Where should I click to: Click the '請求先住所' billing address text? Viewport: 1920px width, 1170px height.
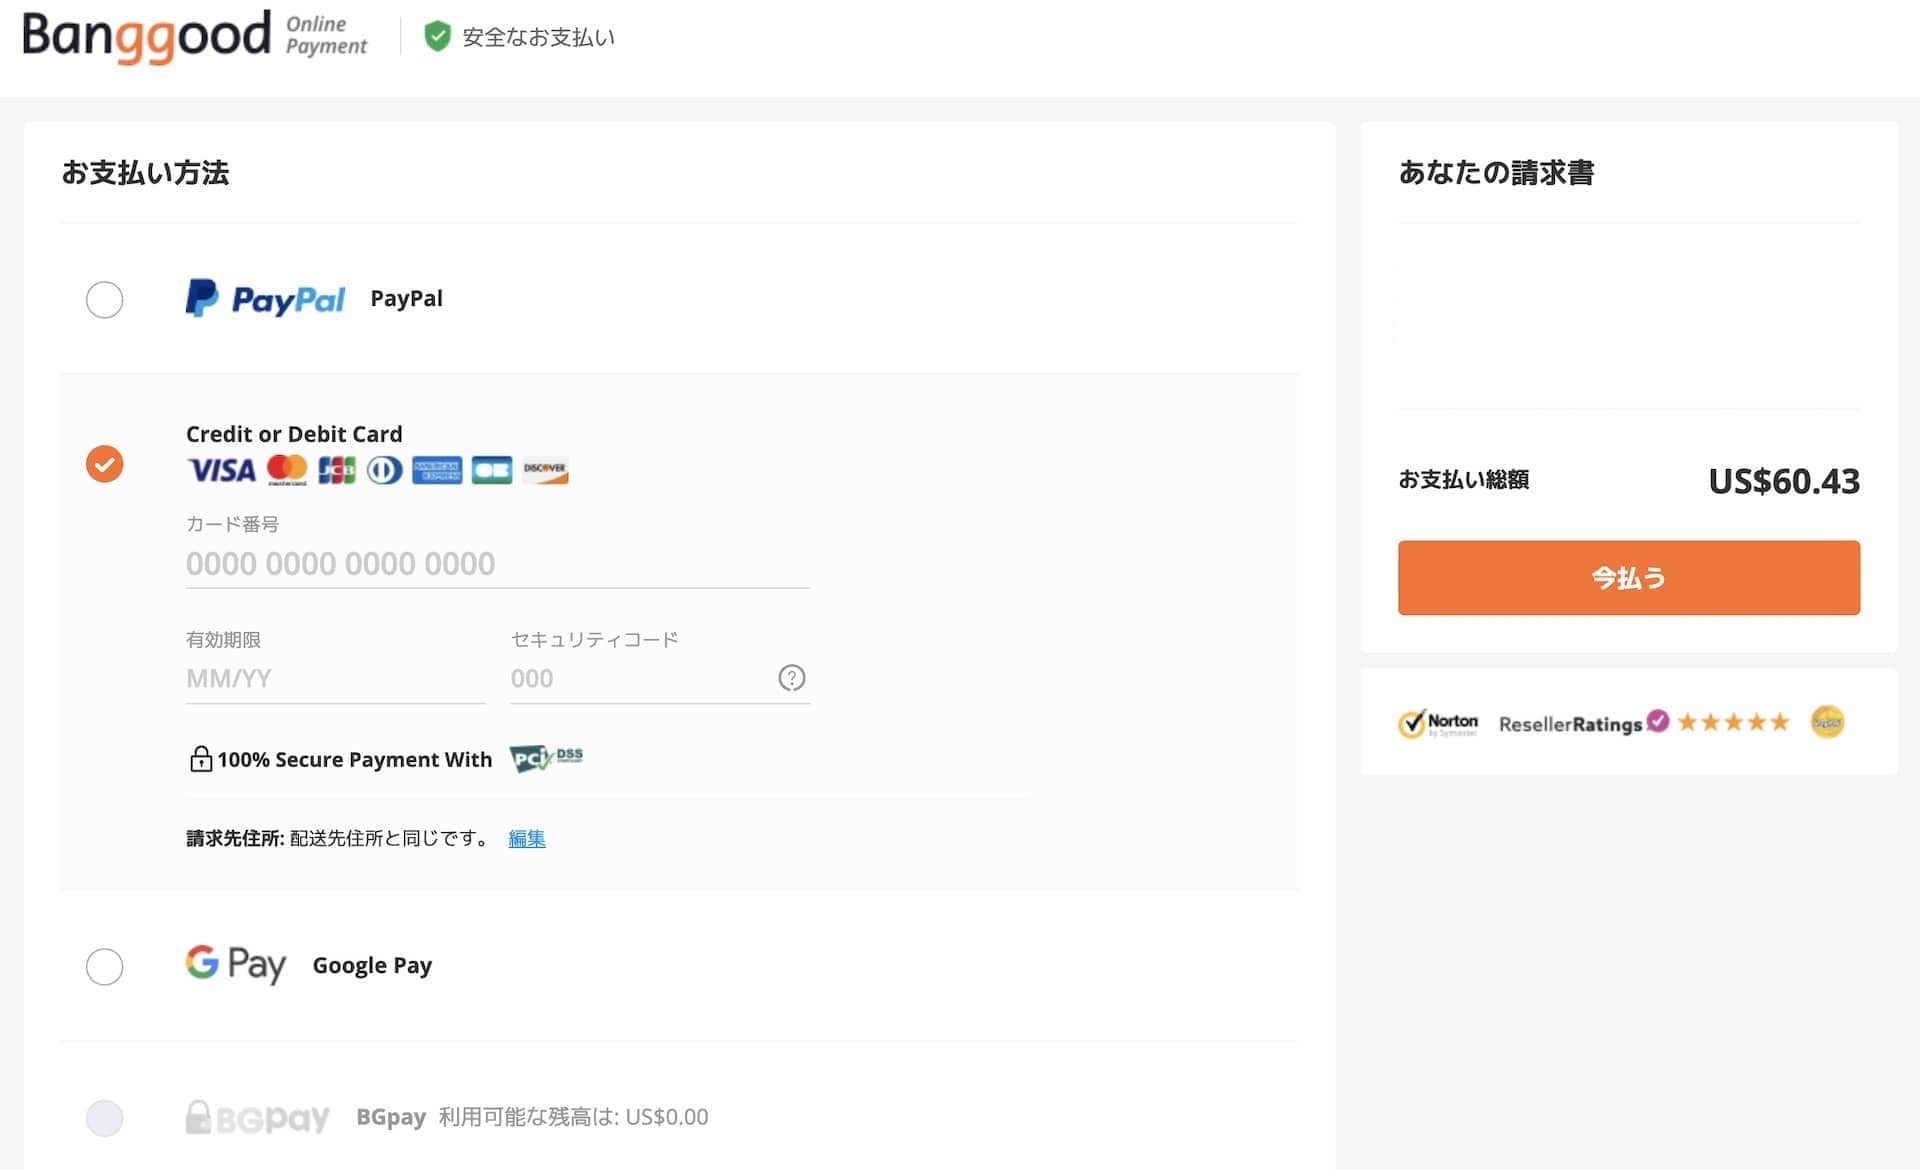[235, 839]
